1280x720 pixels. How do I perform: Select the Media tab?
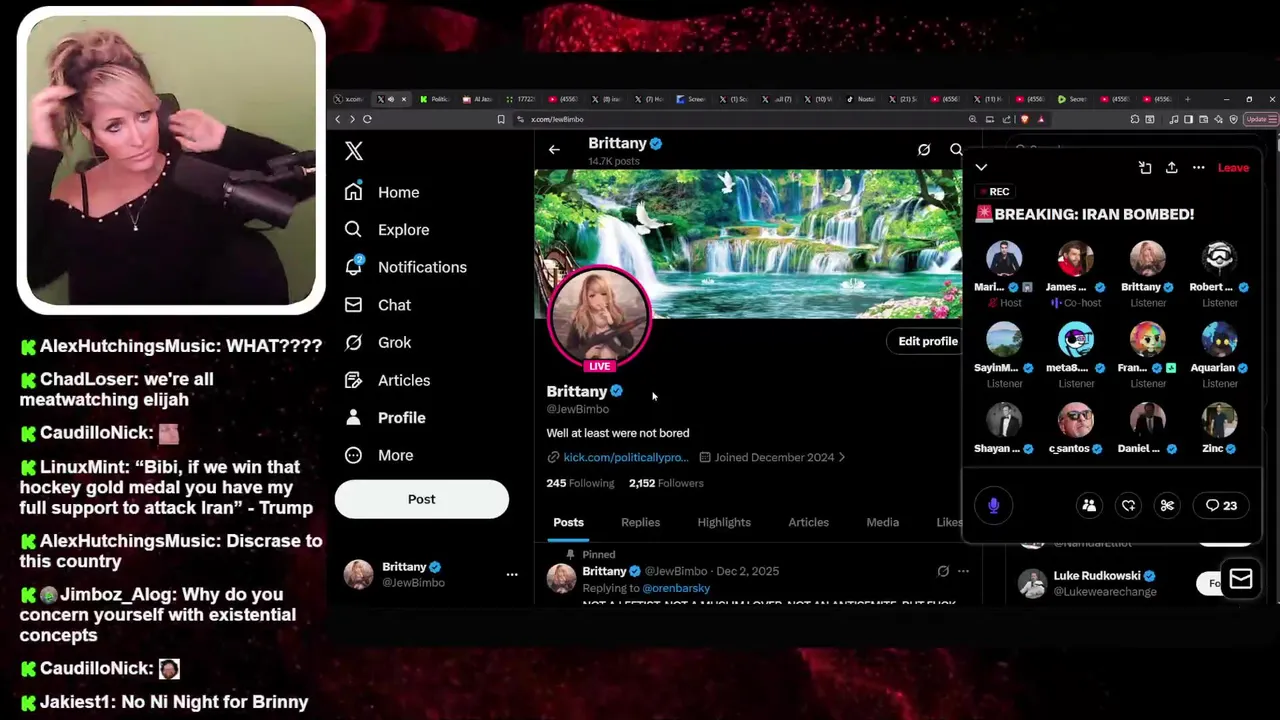coord(882,522)
